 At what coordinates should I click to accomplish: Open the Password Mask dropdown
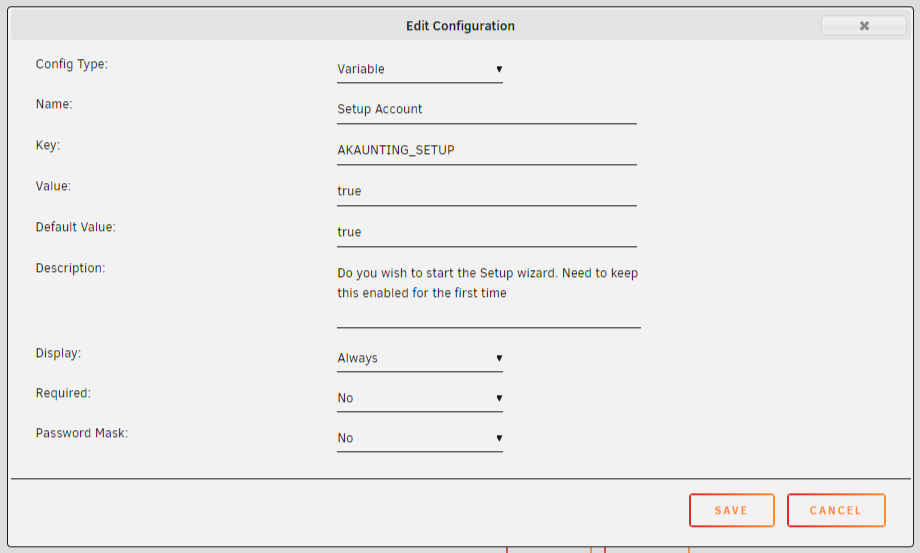click(420, 438)
